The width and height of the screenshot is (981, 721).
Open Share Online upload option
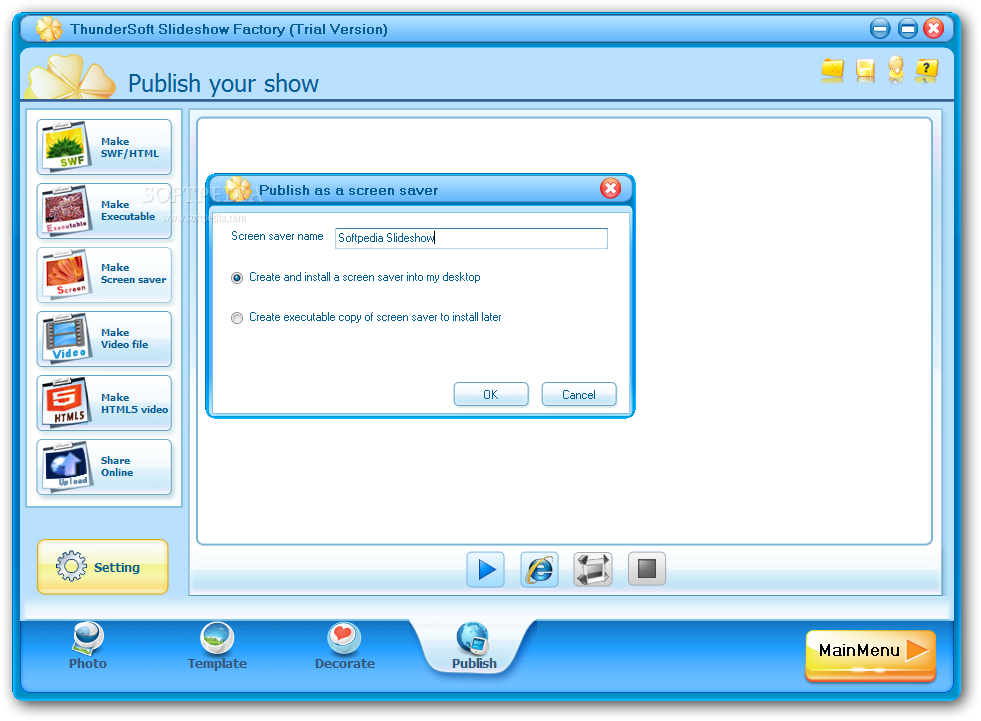(x=104, y=467)
